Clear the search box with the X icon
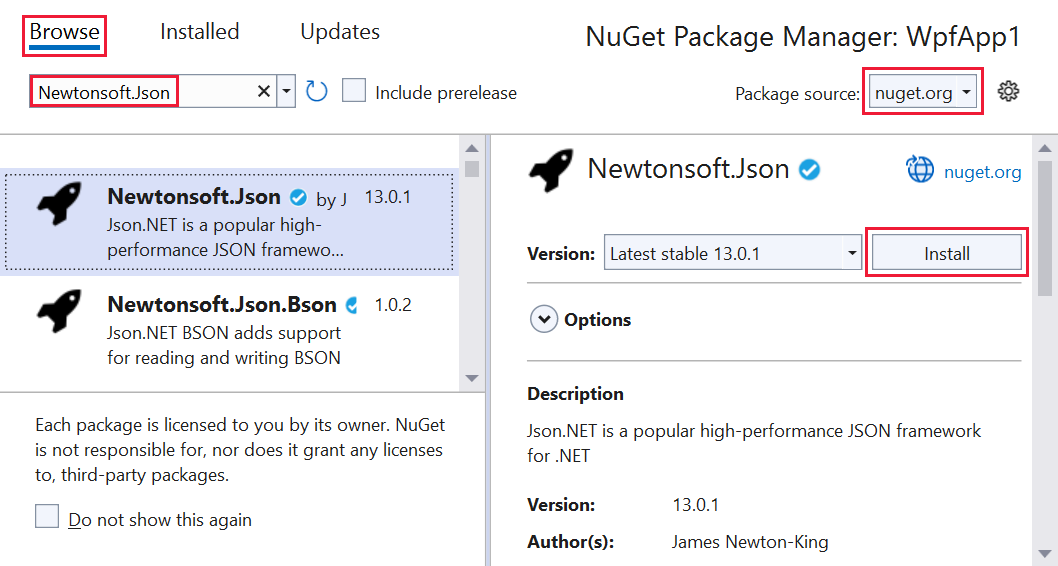This screenshot has height=566, width=1058. click(x=264, y=91)
